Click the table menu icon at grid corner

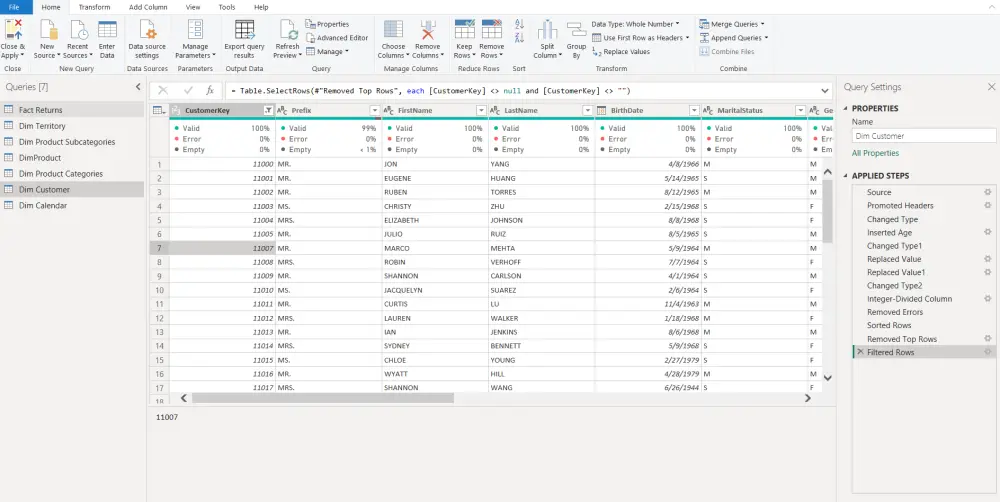pos(159,111)
